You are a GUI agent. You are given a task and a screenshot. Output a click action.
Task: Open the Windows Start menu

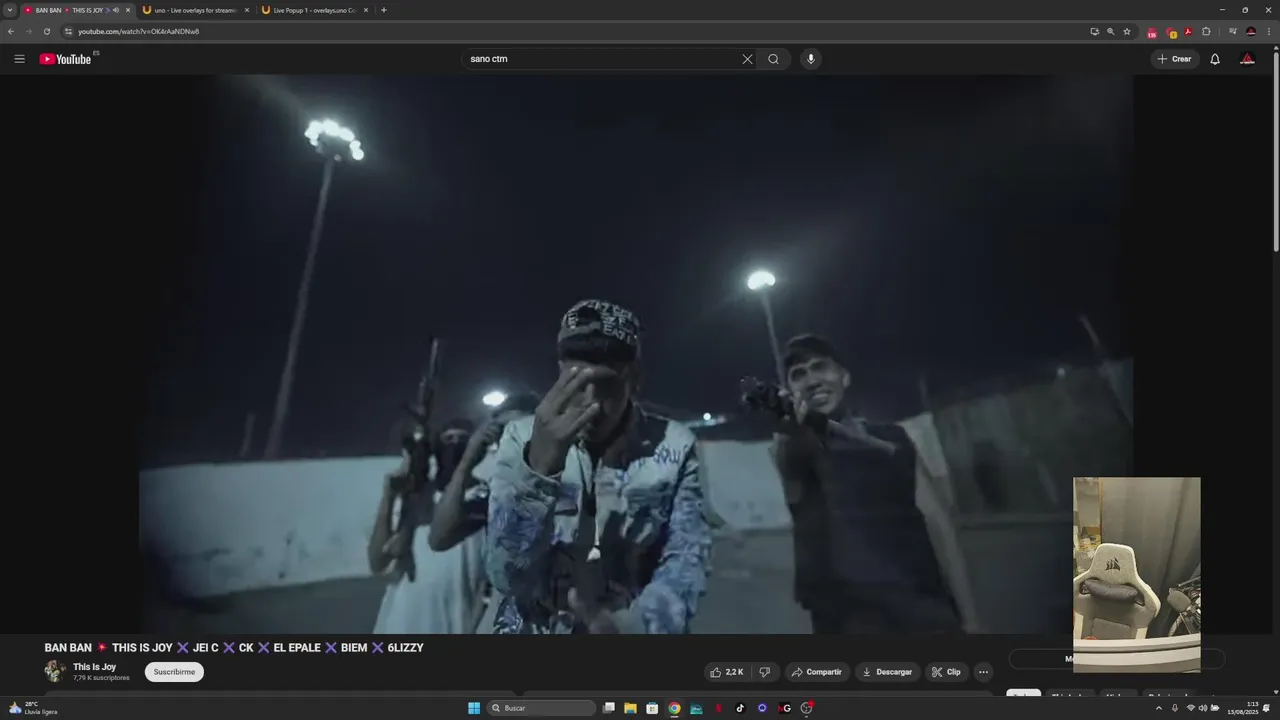click(x=474, y=708)
